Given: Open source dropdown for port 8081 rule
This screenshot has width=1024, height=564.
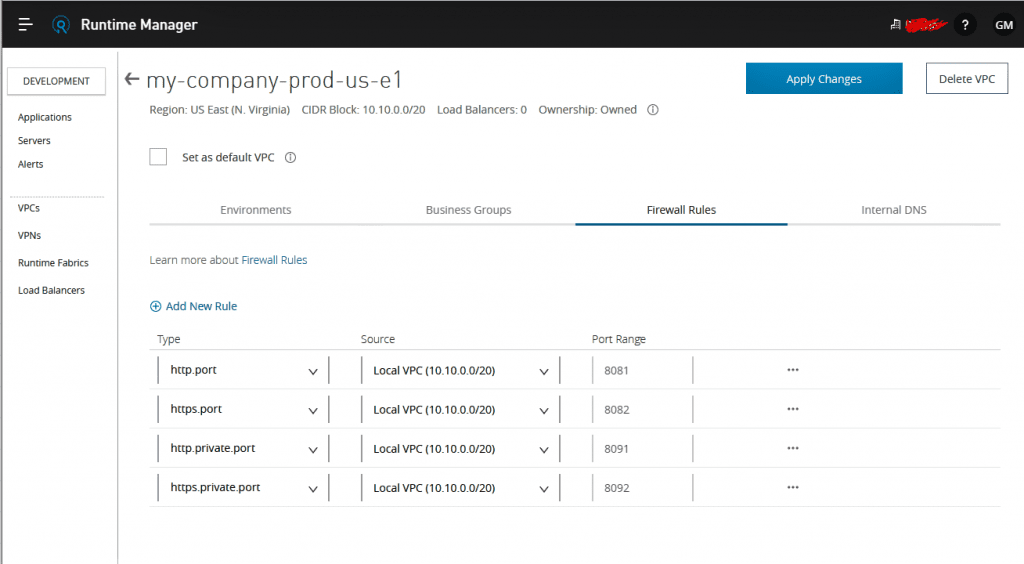Looking at the screenshot, I should coord(460,370).
